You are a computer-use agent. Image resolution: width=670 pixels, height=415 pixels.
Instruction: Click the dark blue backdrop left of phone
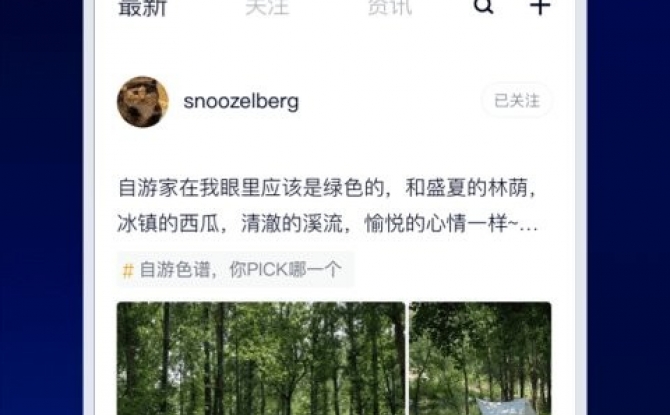(x=41, y=207)
